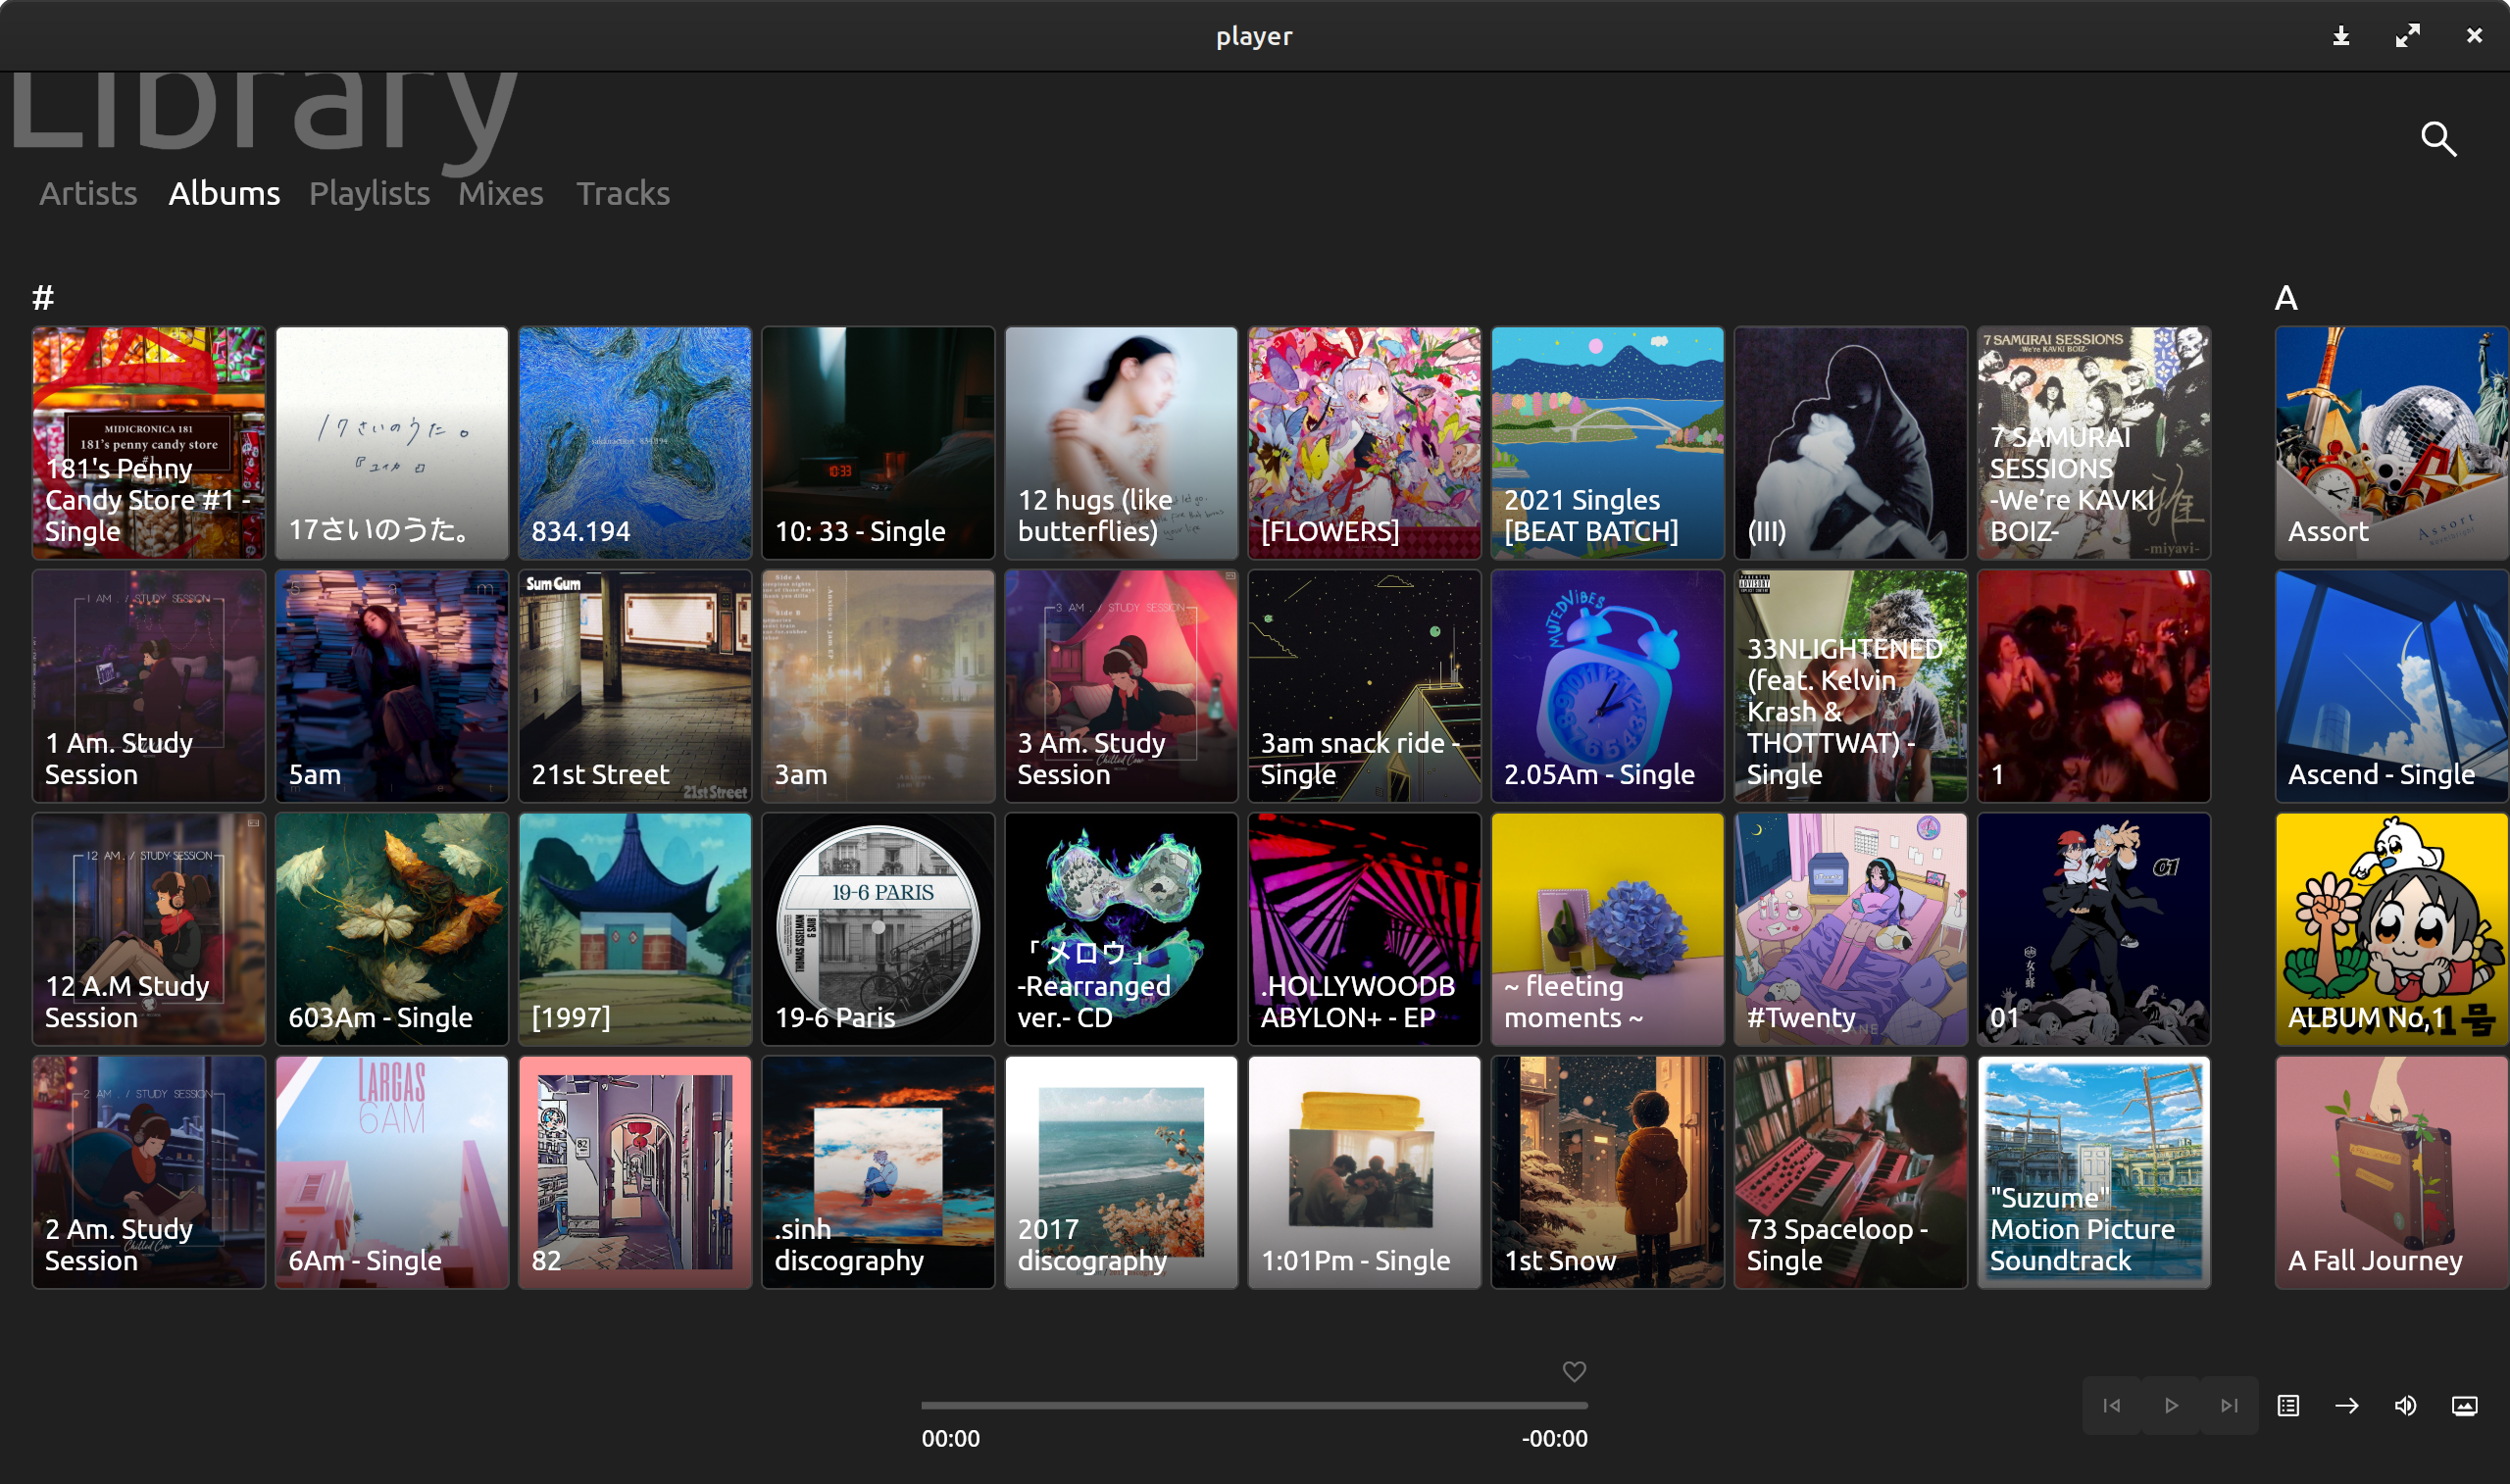Screen dimensions: 2510x1484
Task: Click the download icon in title bar
Action: tap(2341, 36)
